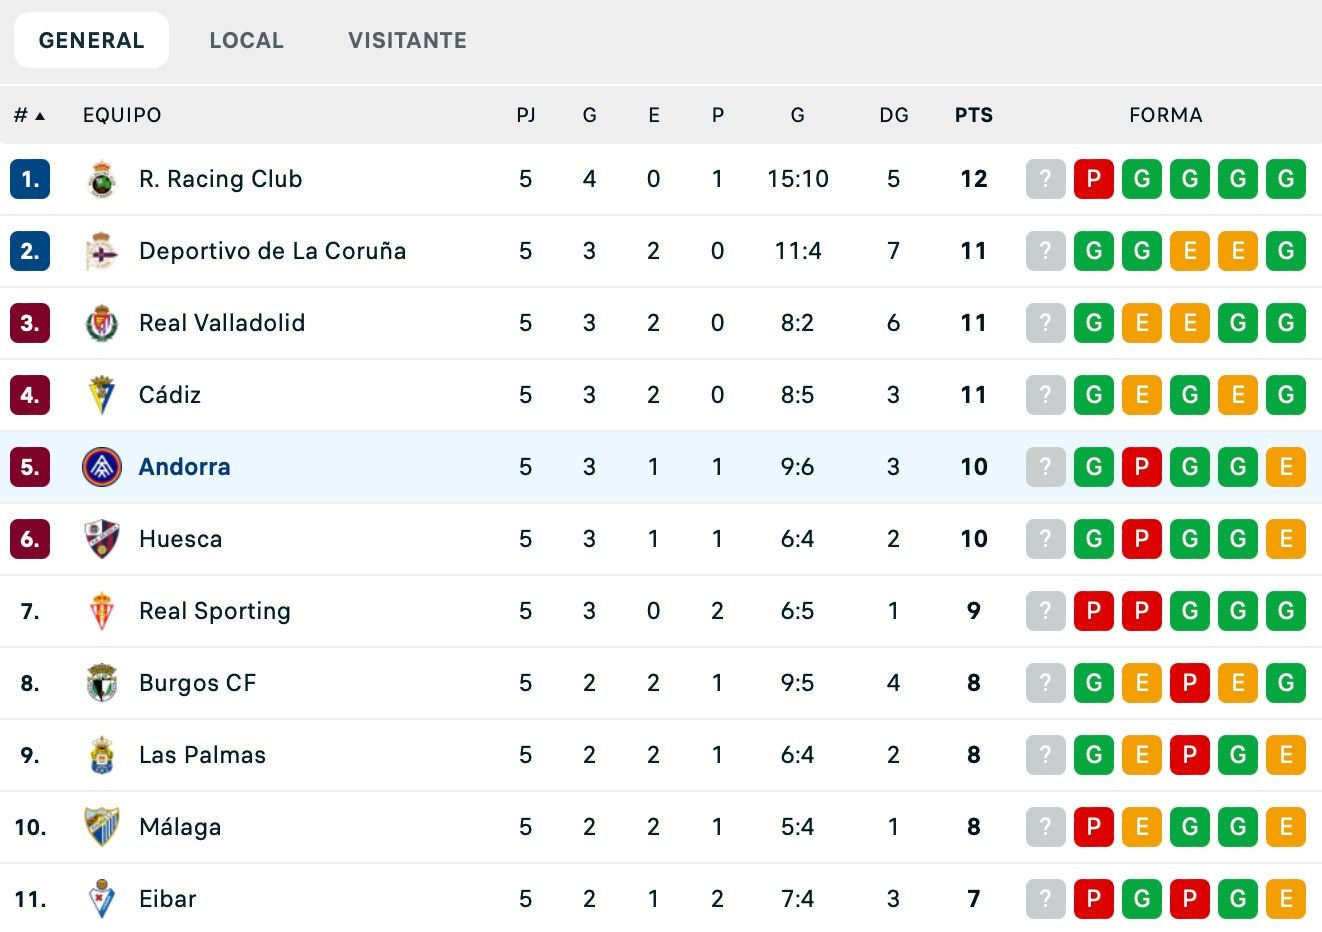Click the Real Sporting crest icon
Viewport: 1322px width, 932px height.
click(101, 611)
